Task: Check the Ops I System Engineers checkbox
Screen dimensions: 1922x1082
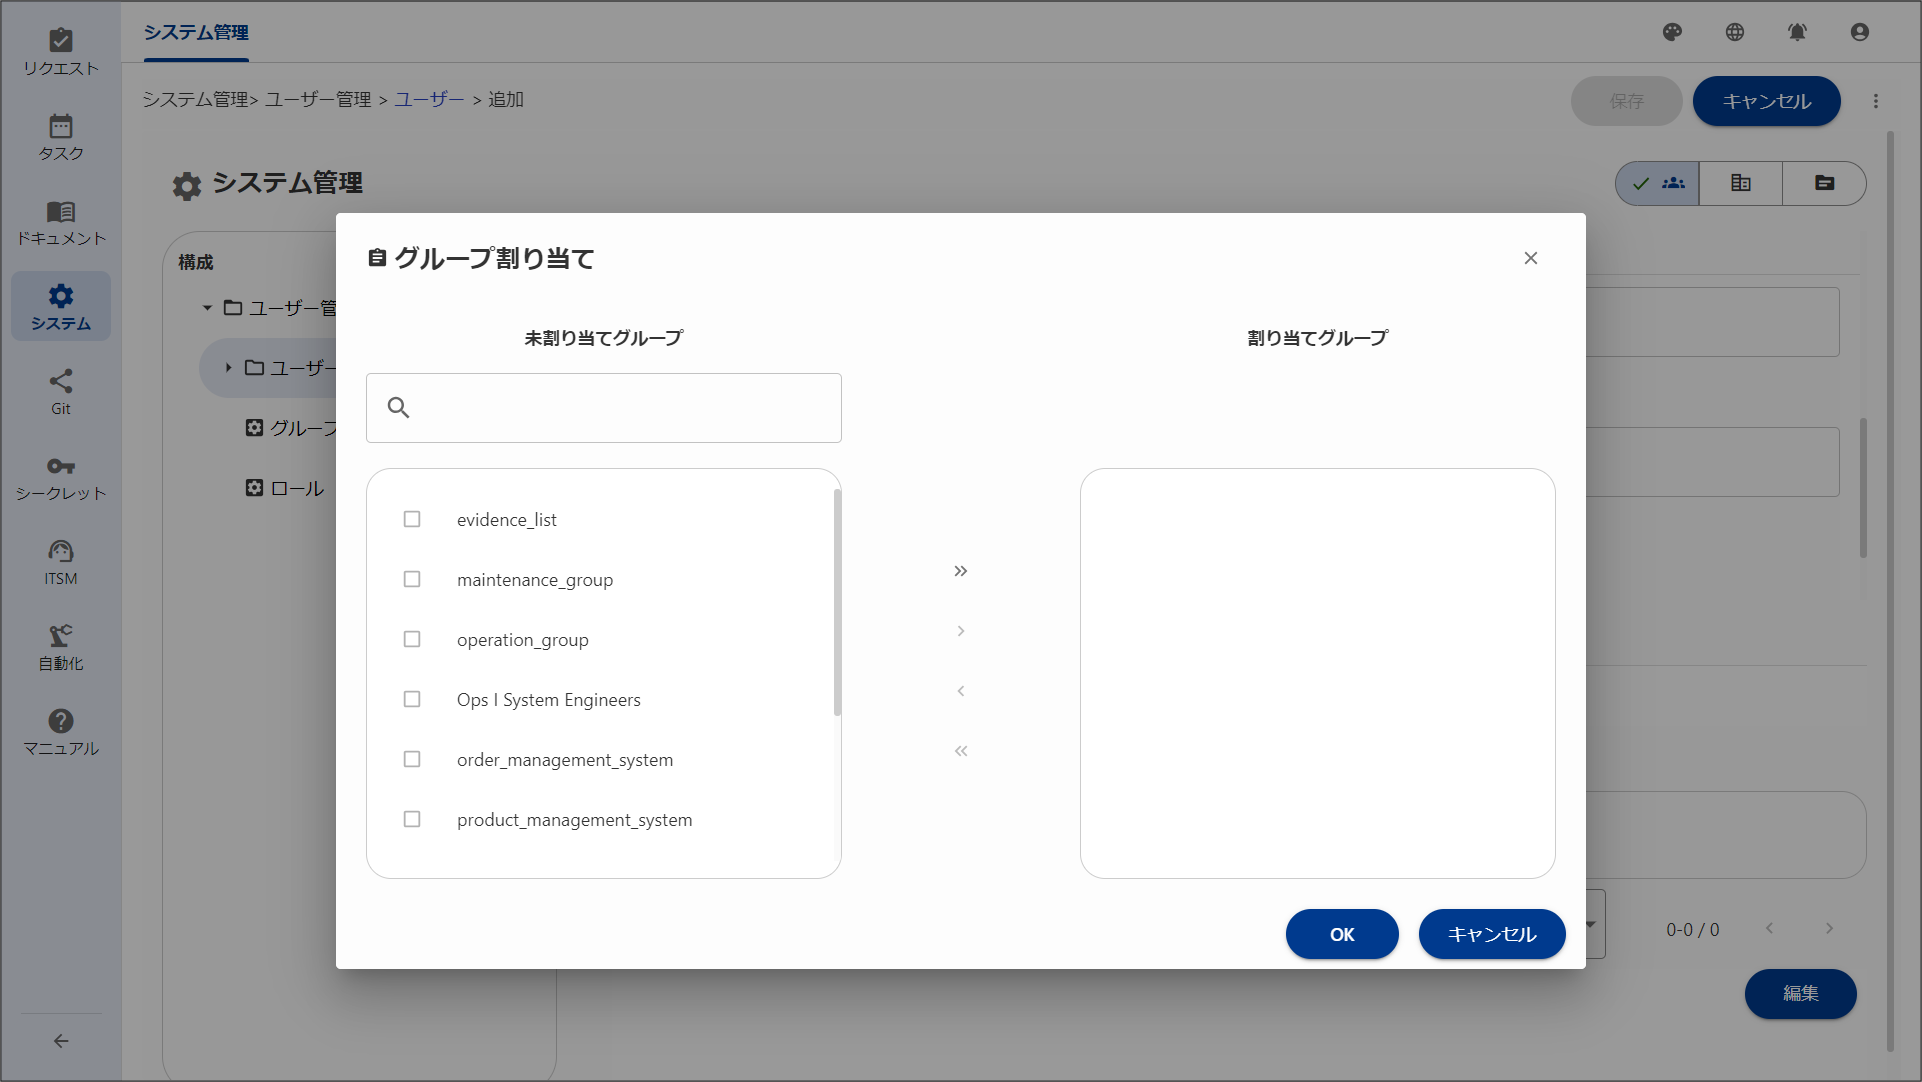Action: pyautogui.click(x=412, y=699)
